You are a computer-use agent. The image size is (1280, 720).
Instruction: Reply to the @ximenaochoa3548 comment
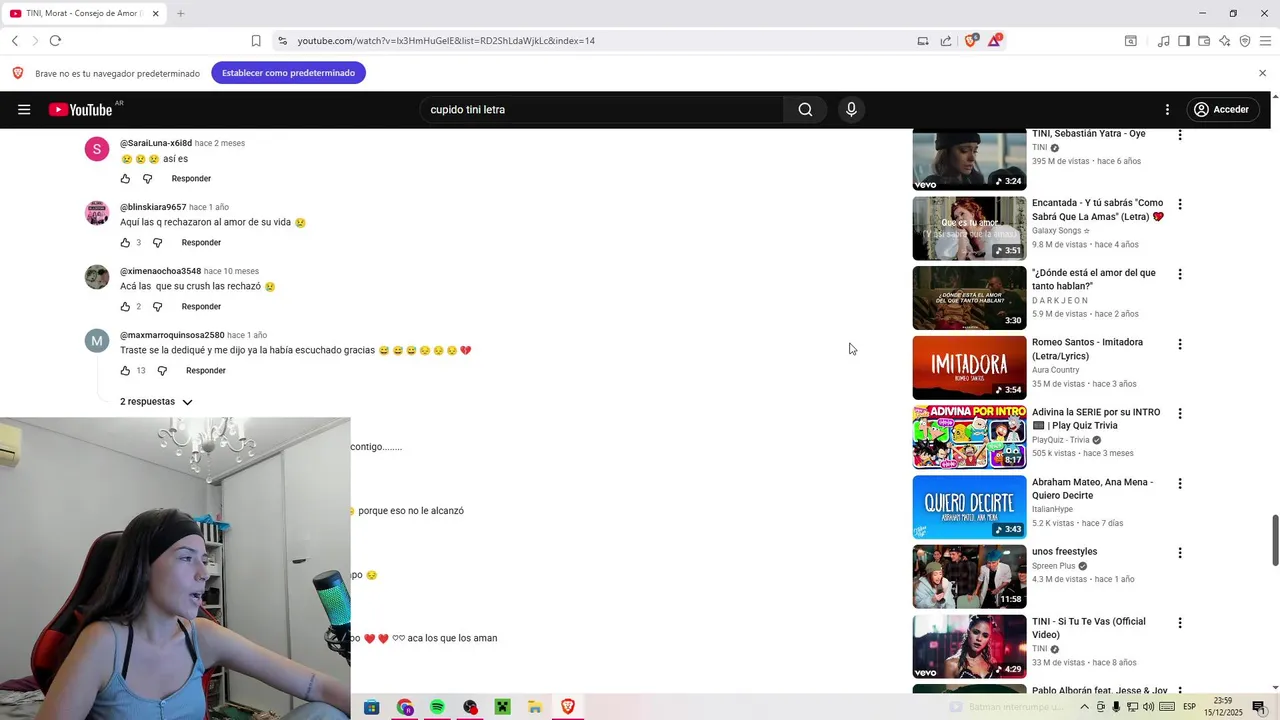(201, 307)
